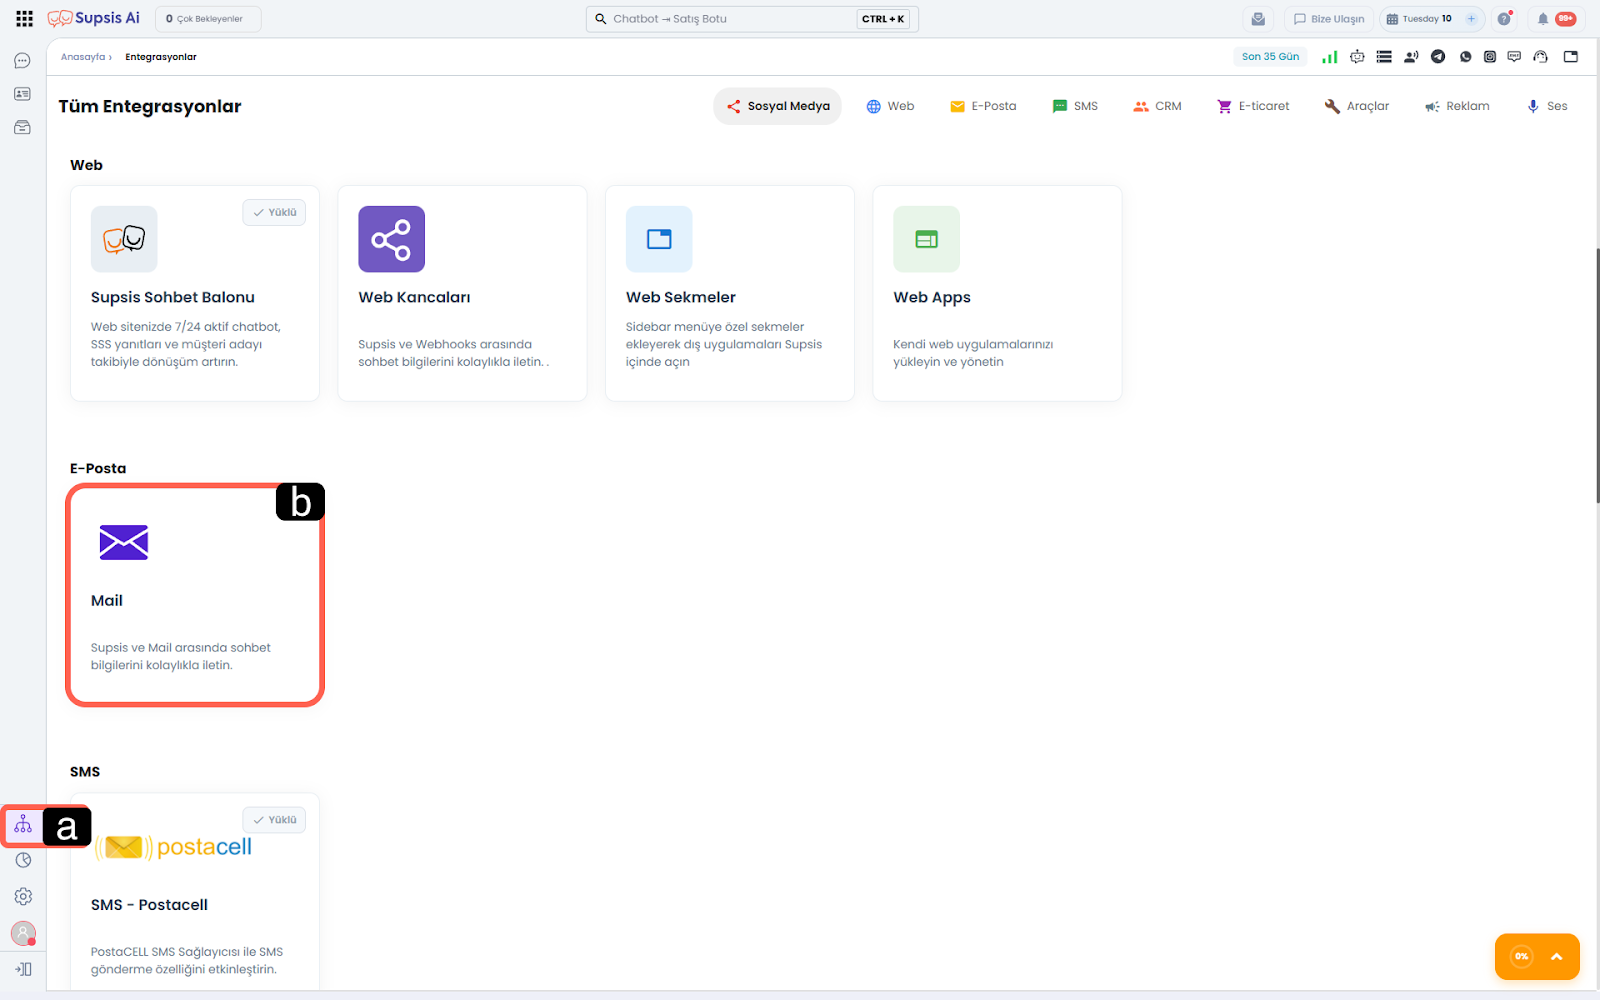This screenshot has height=1000, width=1600.
Task: Select the CRM category tab
Action: [x=1157, y=106]
